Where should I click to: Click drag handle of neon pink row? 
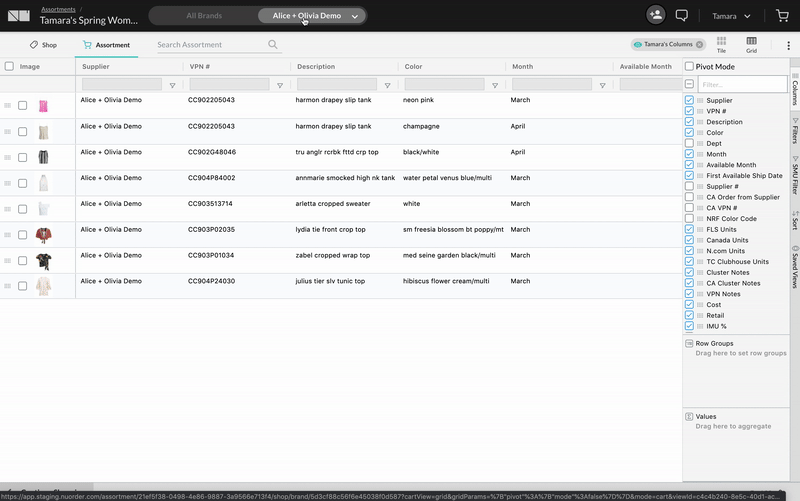[8, 106]
